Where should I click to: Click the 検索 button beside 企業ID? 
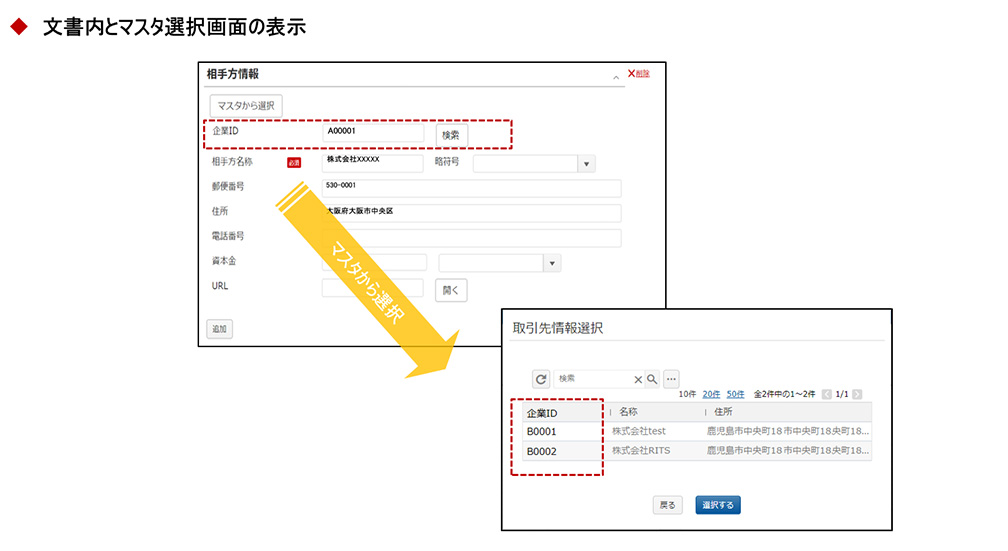pos(451,134)
